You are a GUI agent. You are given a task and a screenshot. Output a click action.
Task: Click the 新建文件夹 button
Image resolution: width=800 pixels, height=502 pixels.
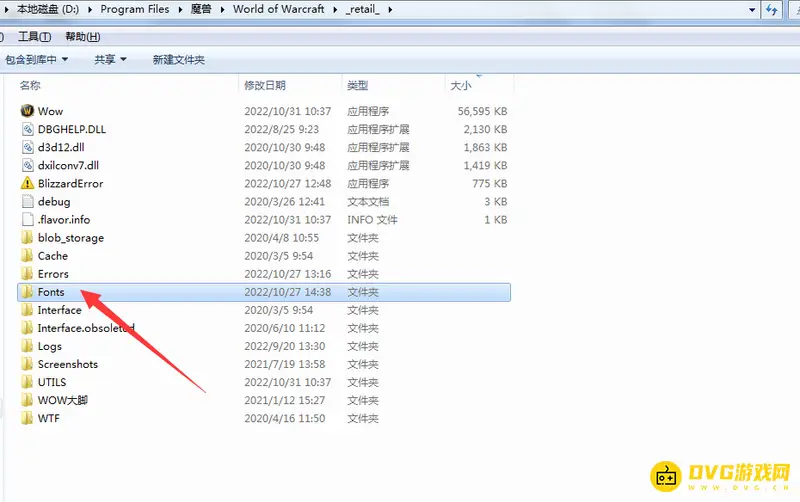[x=179, y=60]
